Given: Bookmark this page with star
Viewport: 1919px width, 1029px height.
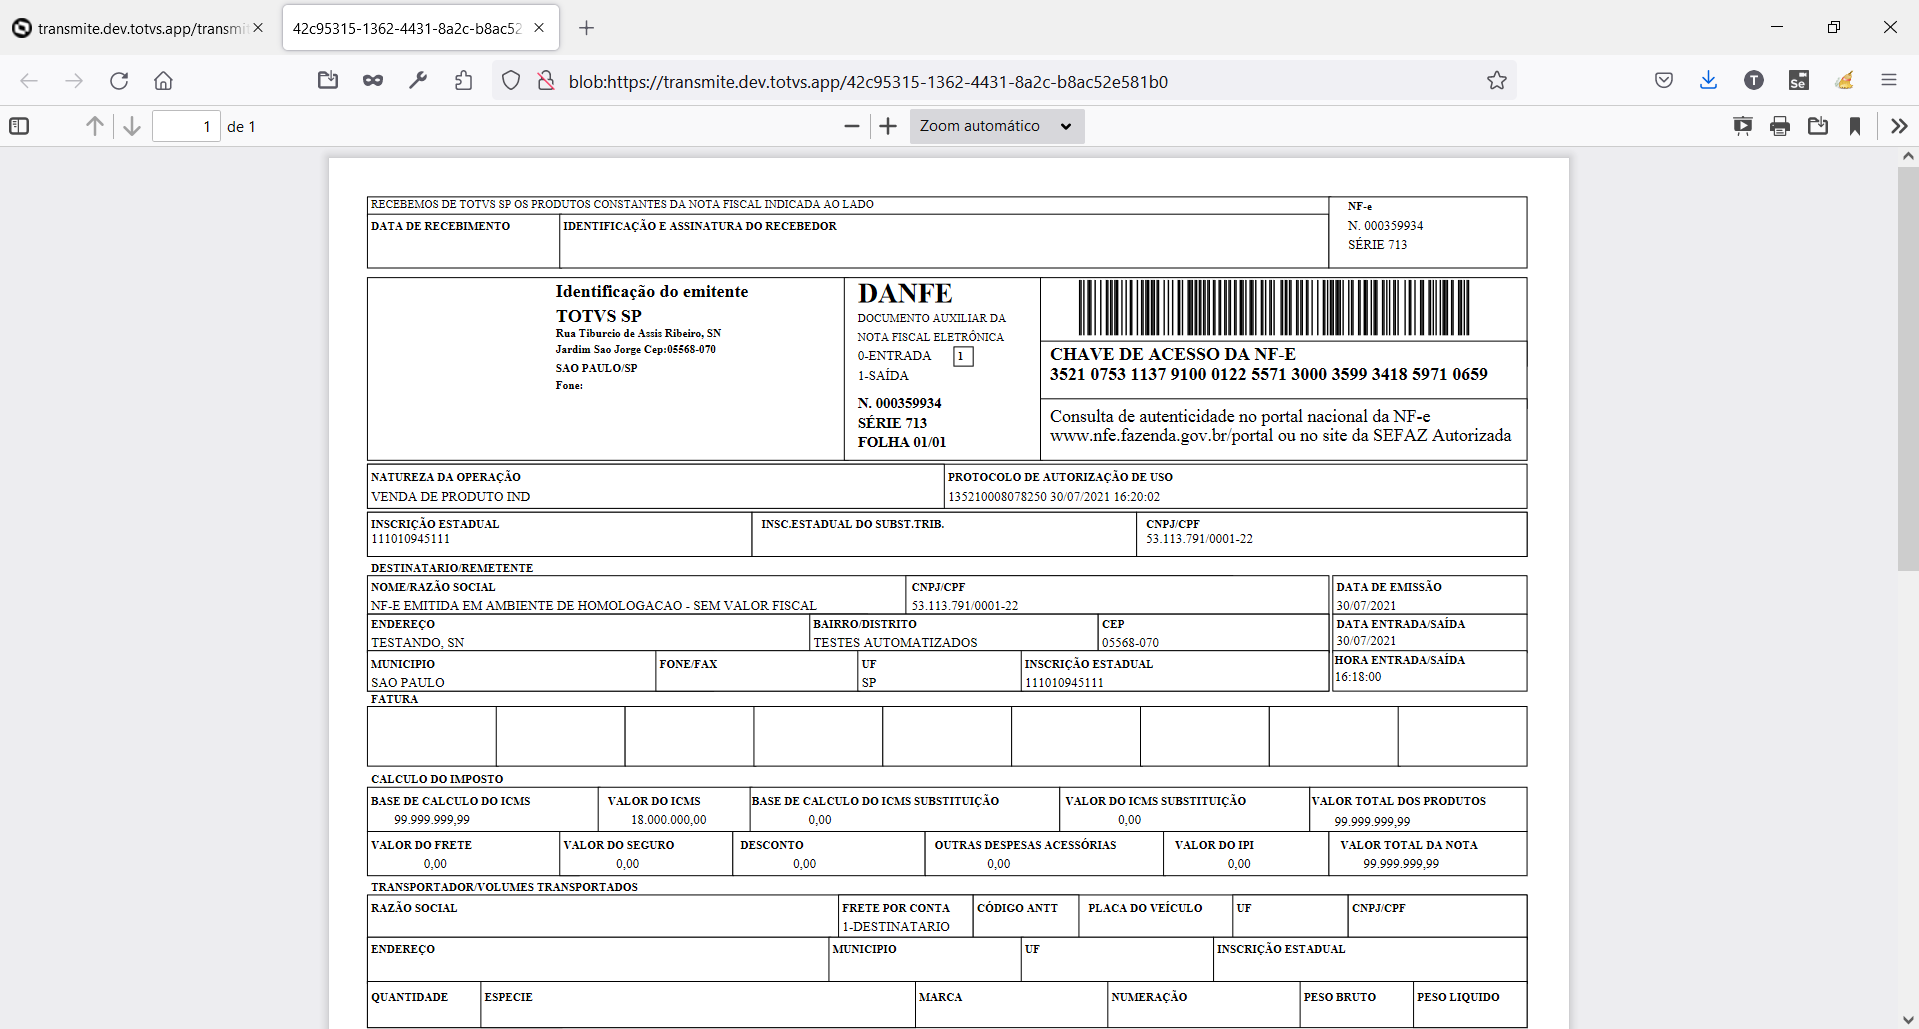Looking at the screenshot, I should (x=1496, y=81).
